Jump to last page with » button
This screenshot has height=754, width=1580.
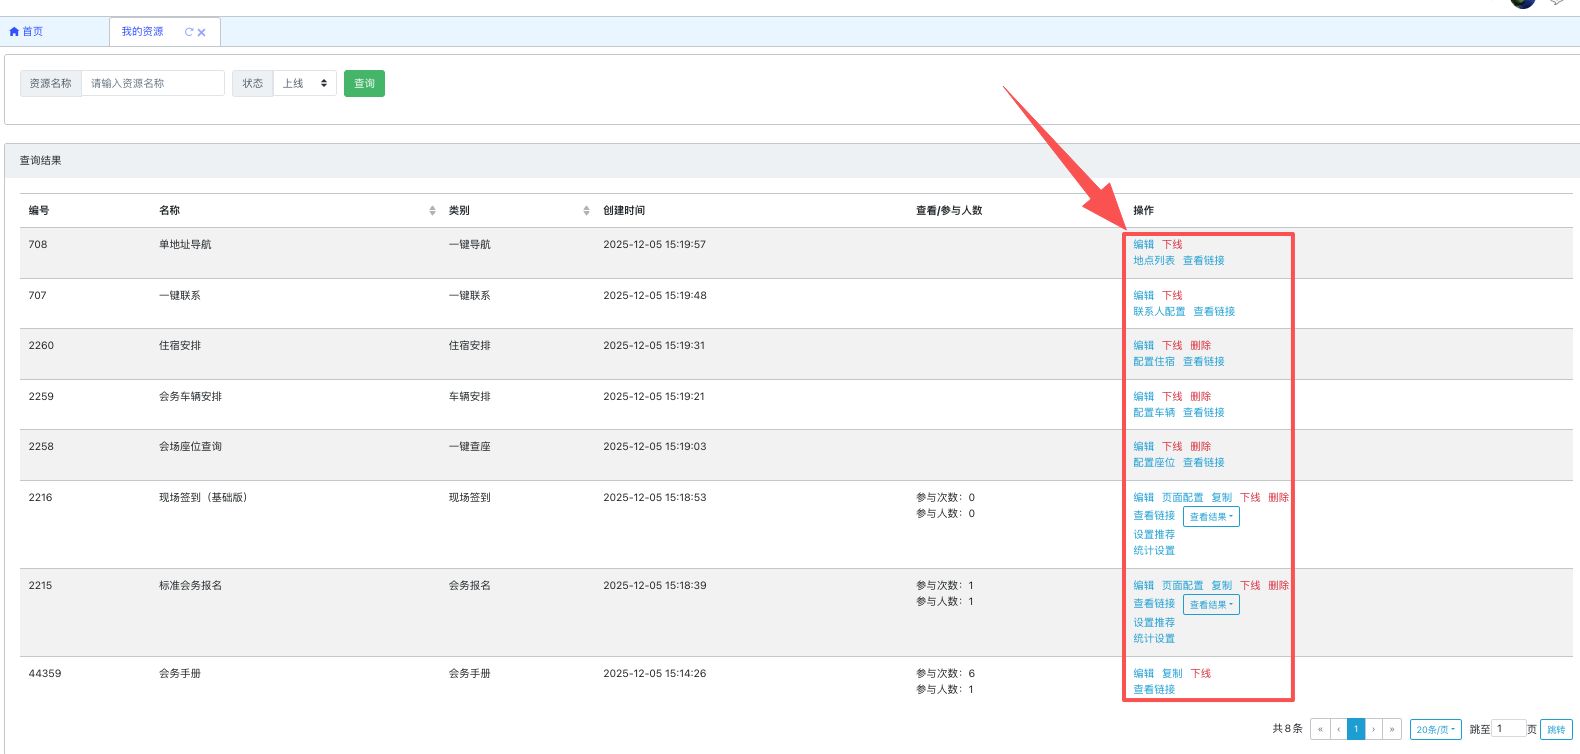click(1392, 729)
